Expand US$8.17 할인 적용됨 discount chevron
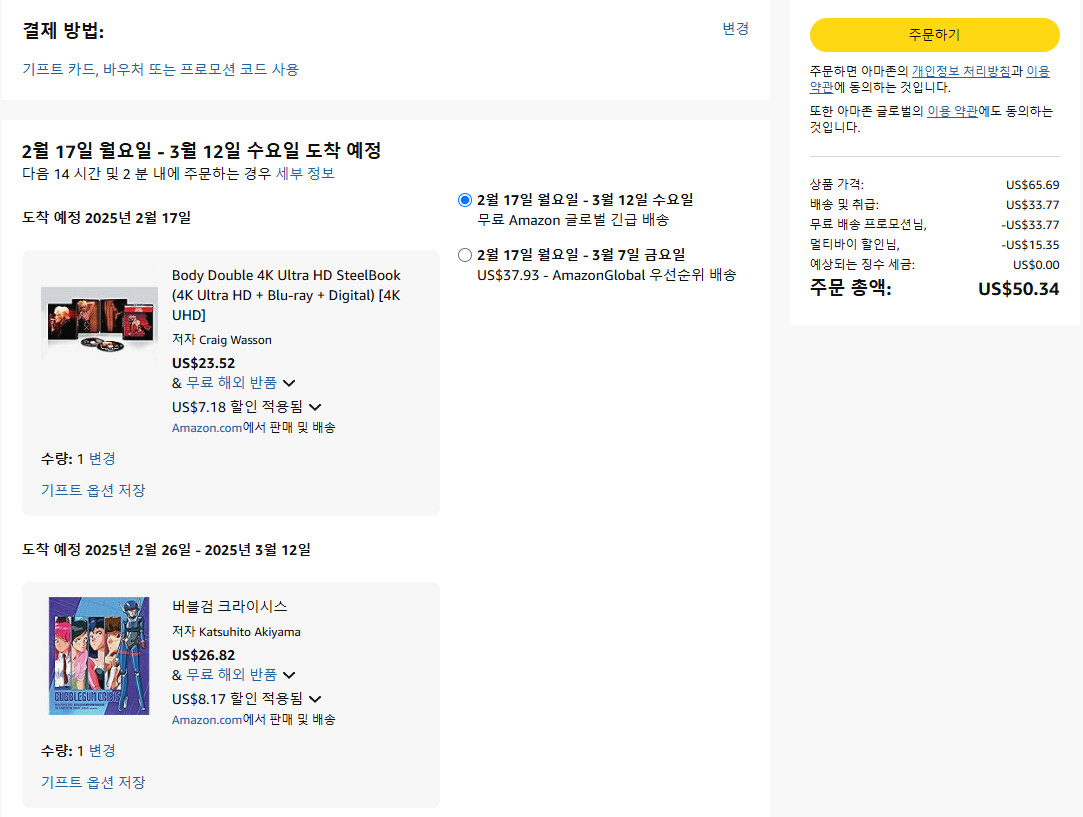1083x817 pixels. pyautogui.click(x=315, y=700)
